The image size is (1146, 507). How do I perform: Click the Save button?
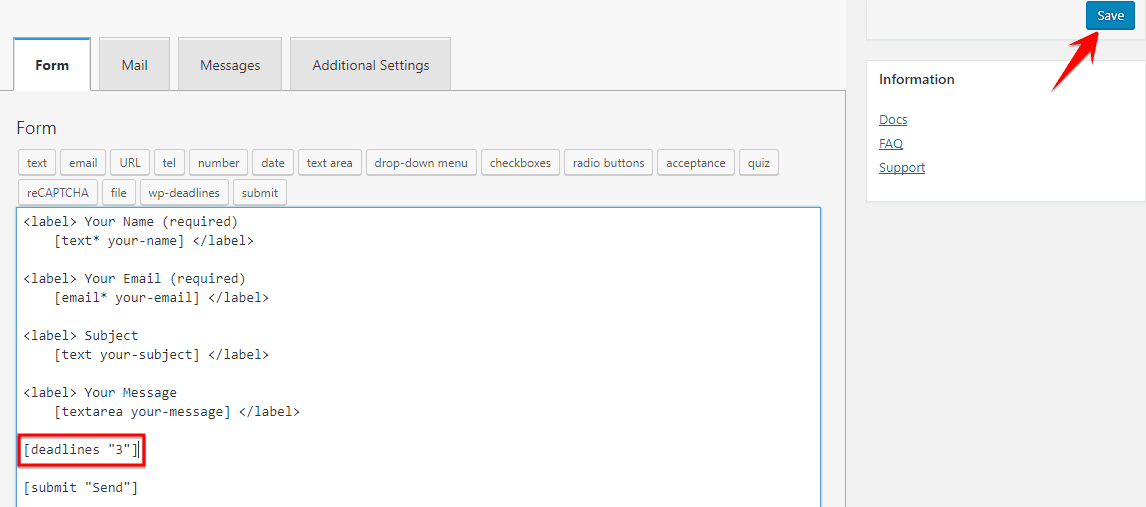1110,16
